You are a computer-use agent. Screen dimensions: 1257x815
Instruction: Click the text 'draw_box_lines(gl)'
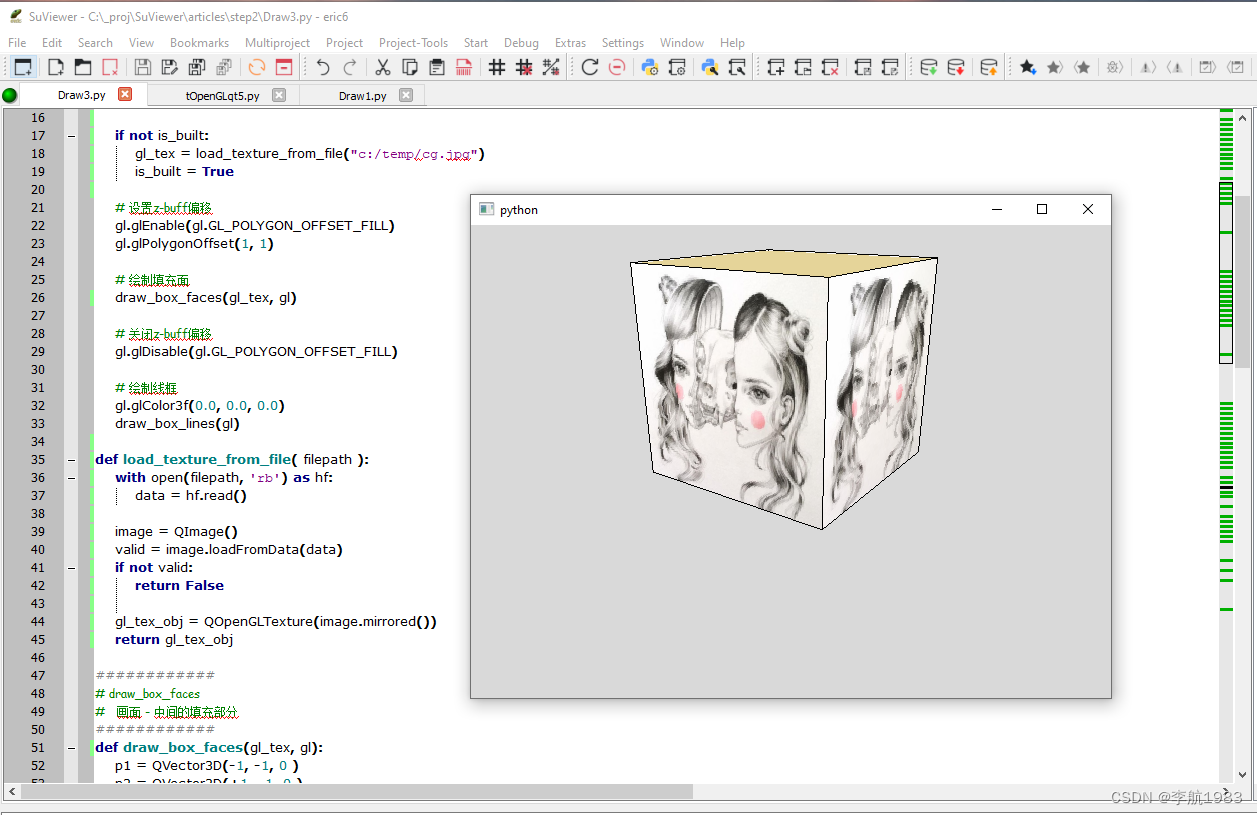coord(177,424)
